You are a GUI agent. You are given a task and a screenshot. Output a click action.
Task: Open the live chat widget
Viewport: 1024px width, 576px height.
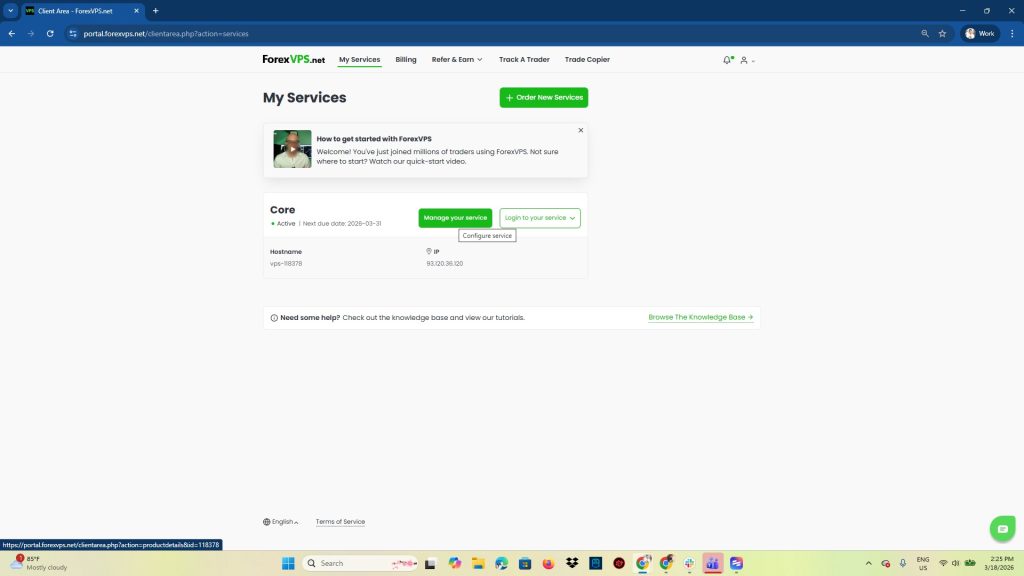pyautogui.click(x=1001, y=528)
